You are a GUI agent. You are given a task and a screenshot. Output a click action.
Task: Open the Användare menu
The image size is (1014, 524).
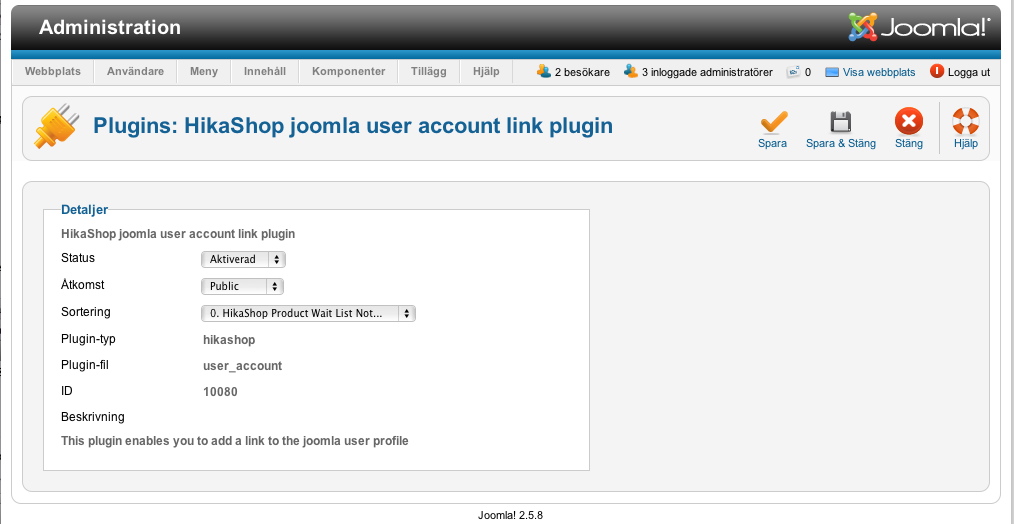[x=135, y=72]
